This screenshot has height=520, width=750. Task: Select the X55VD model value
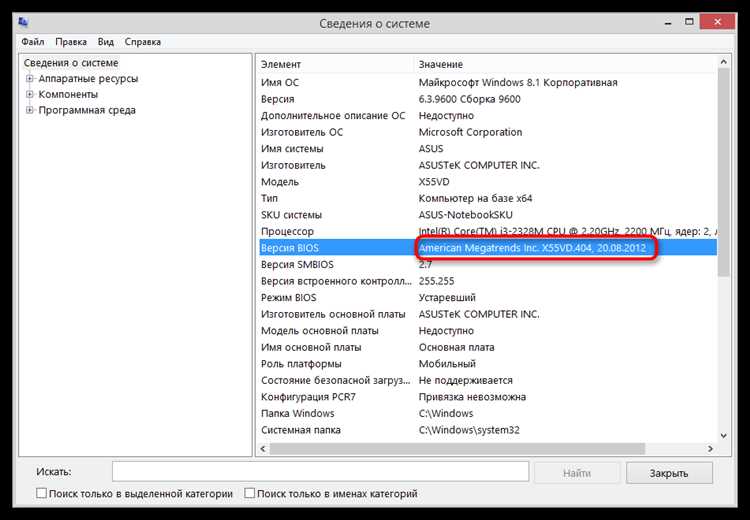click(434, 182)
